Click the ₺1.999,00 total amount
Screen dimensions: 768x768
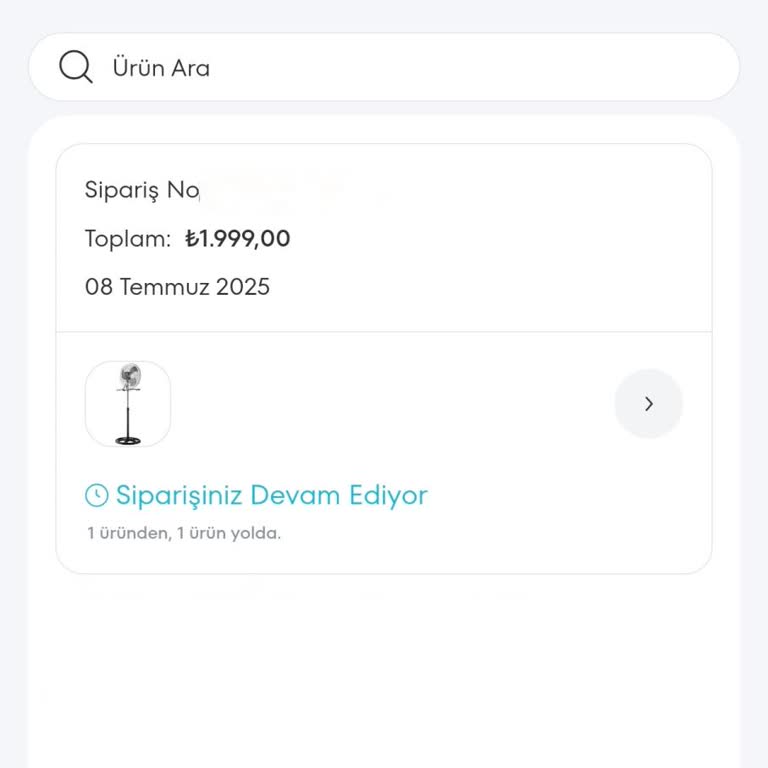tap(238, 239)
